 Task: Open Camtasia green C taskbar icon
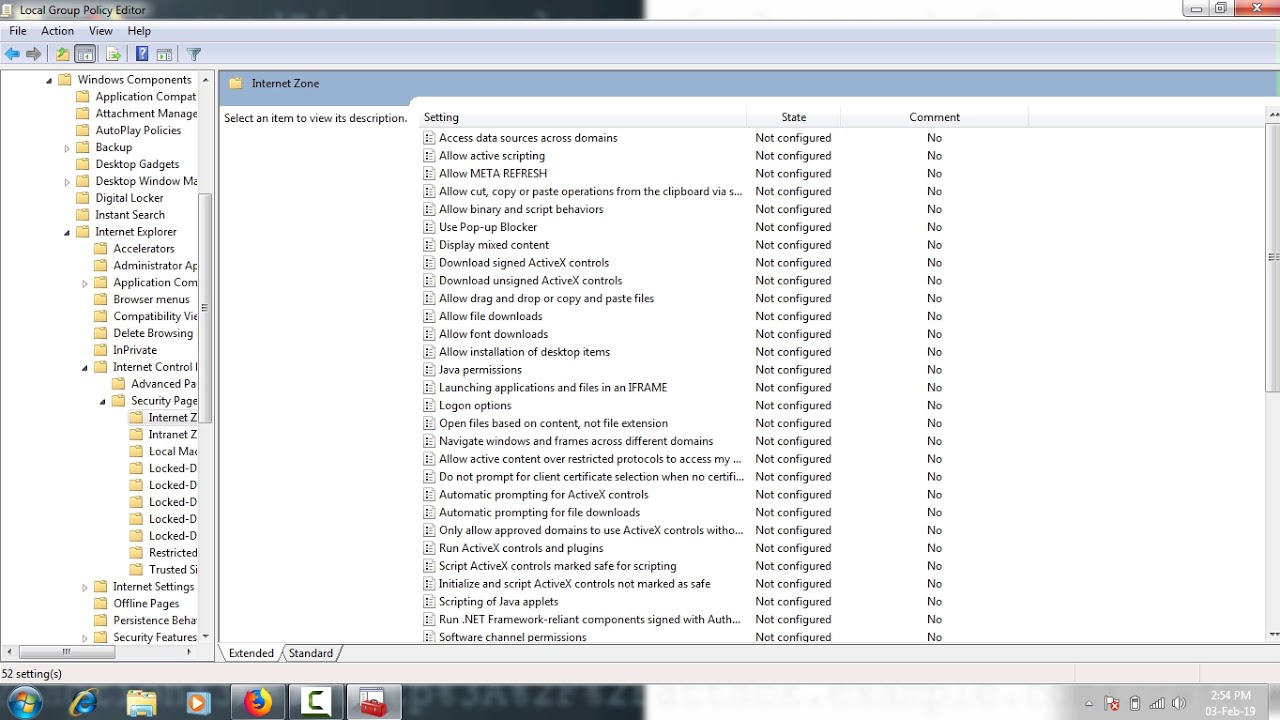coord(316,703)
